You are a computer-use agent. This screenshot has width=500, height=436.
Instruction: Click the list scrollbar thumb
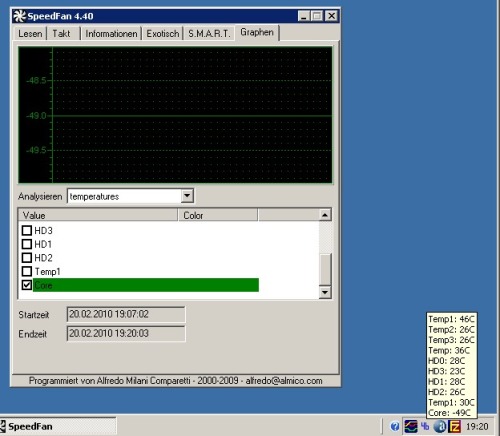[x=325, y=269]
